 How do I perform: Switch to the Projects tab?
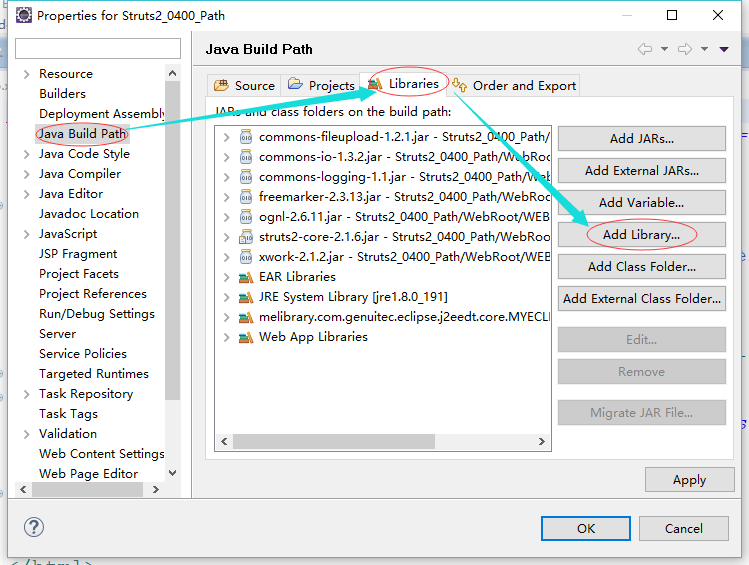pyautogui.click(x=321, y=85)
